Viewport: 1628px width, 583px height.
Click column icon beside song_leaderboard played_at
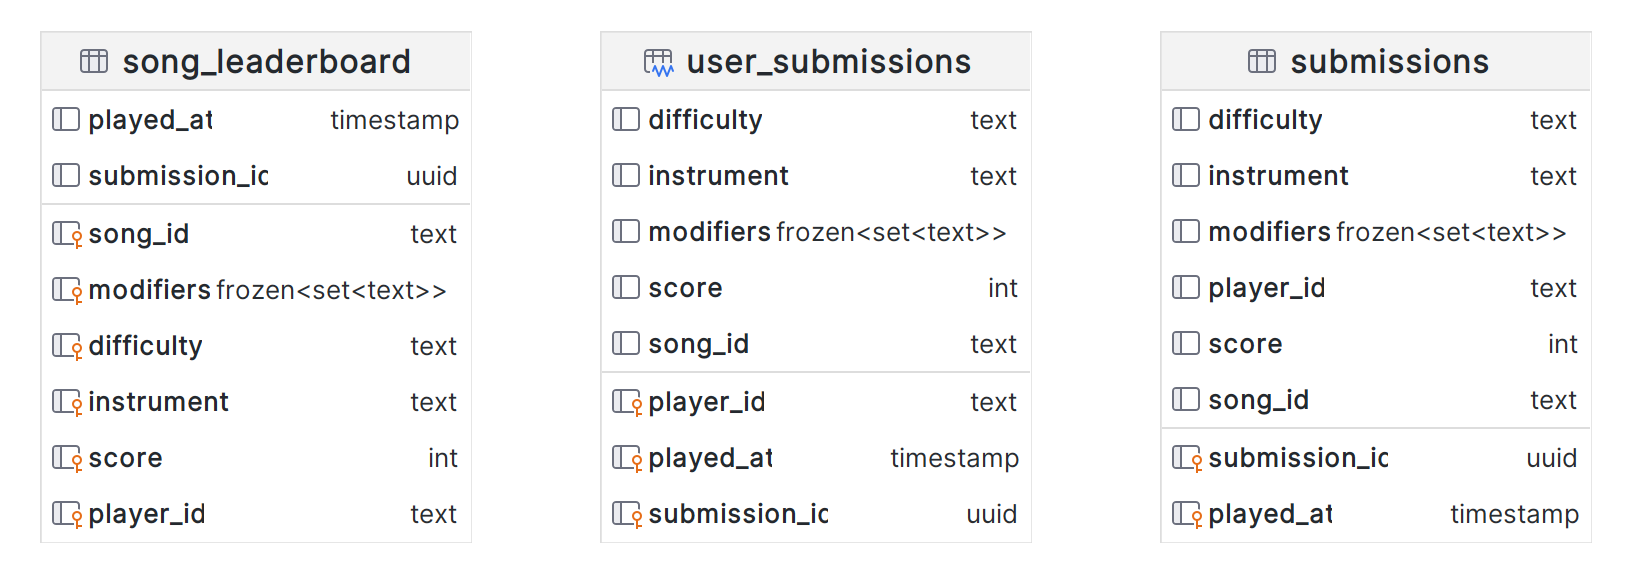click(x=66, y=120)
